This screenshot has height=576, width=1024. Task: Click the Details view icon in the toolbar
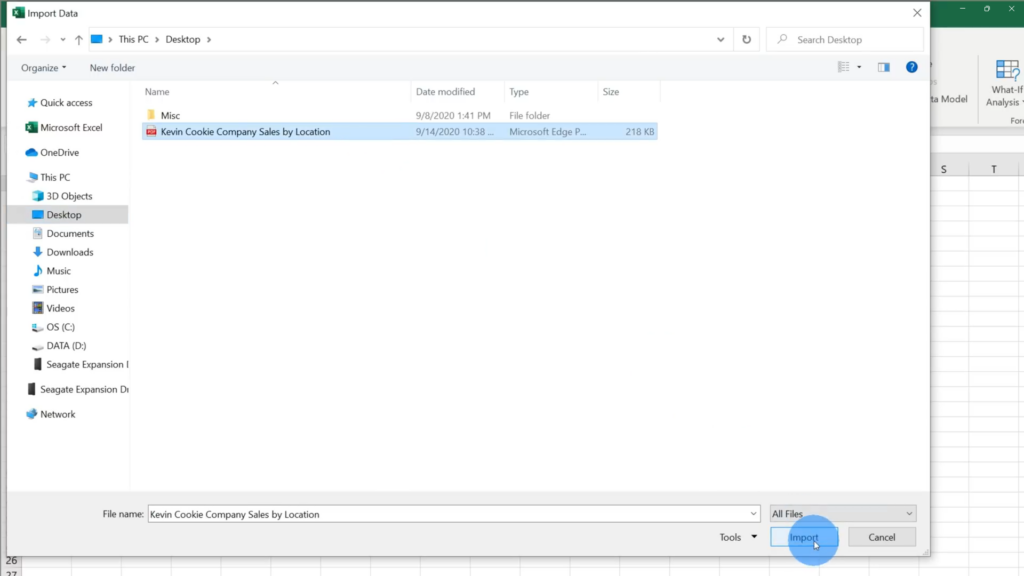845,67
